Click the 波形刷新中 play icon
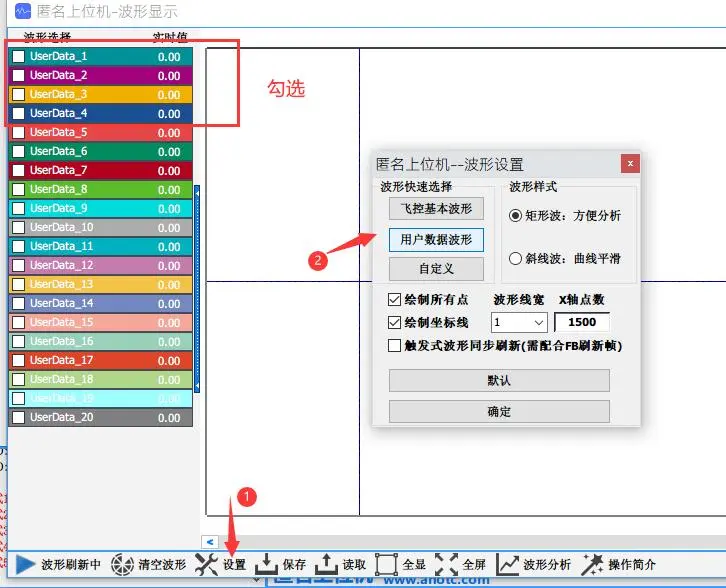Image resolution: width=726 pixels, height=588 pixels. coord(25,564)
